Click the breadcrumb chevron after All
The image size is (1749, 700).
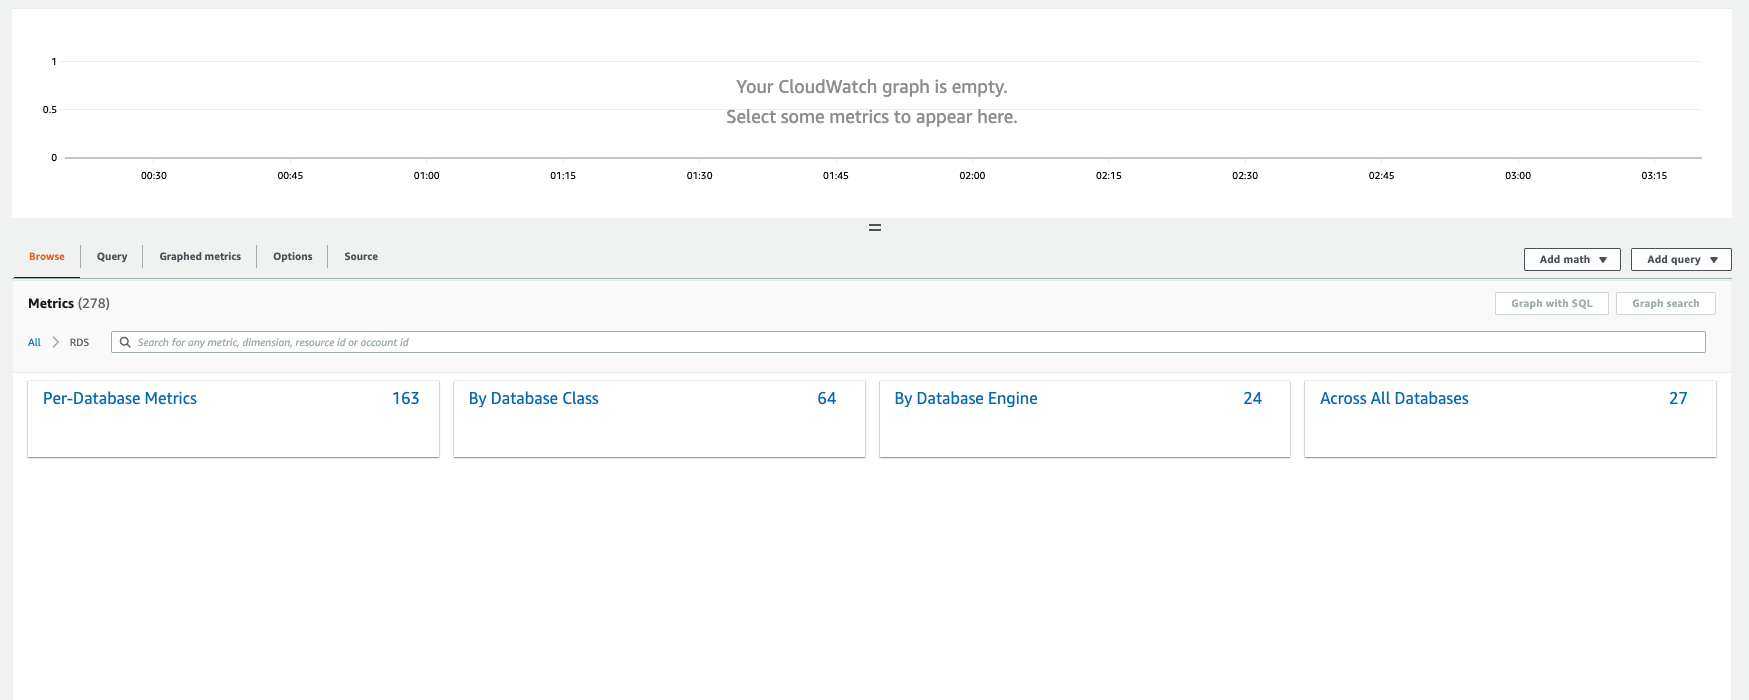(x=55, y=342)
